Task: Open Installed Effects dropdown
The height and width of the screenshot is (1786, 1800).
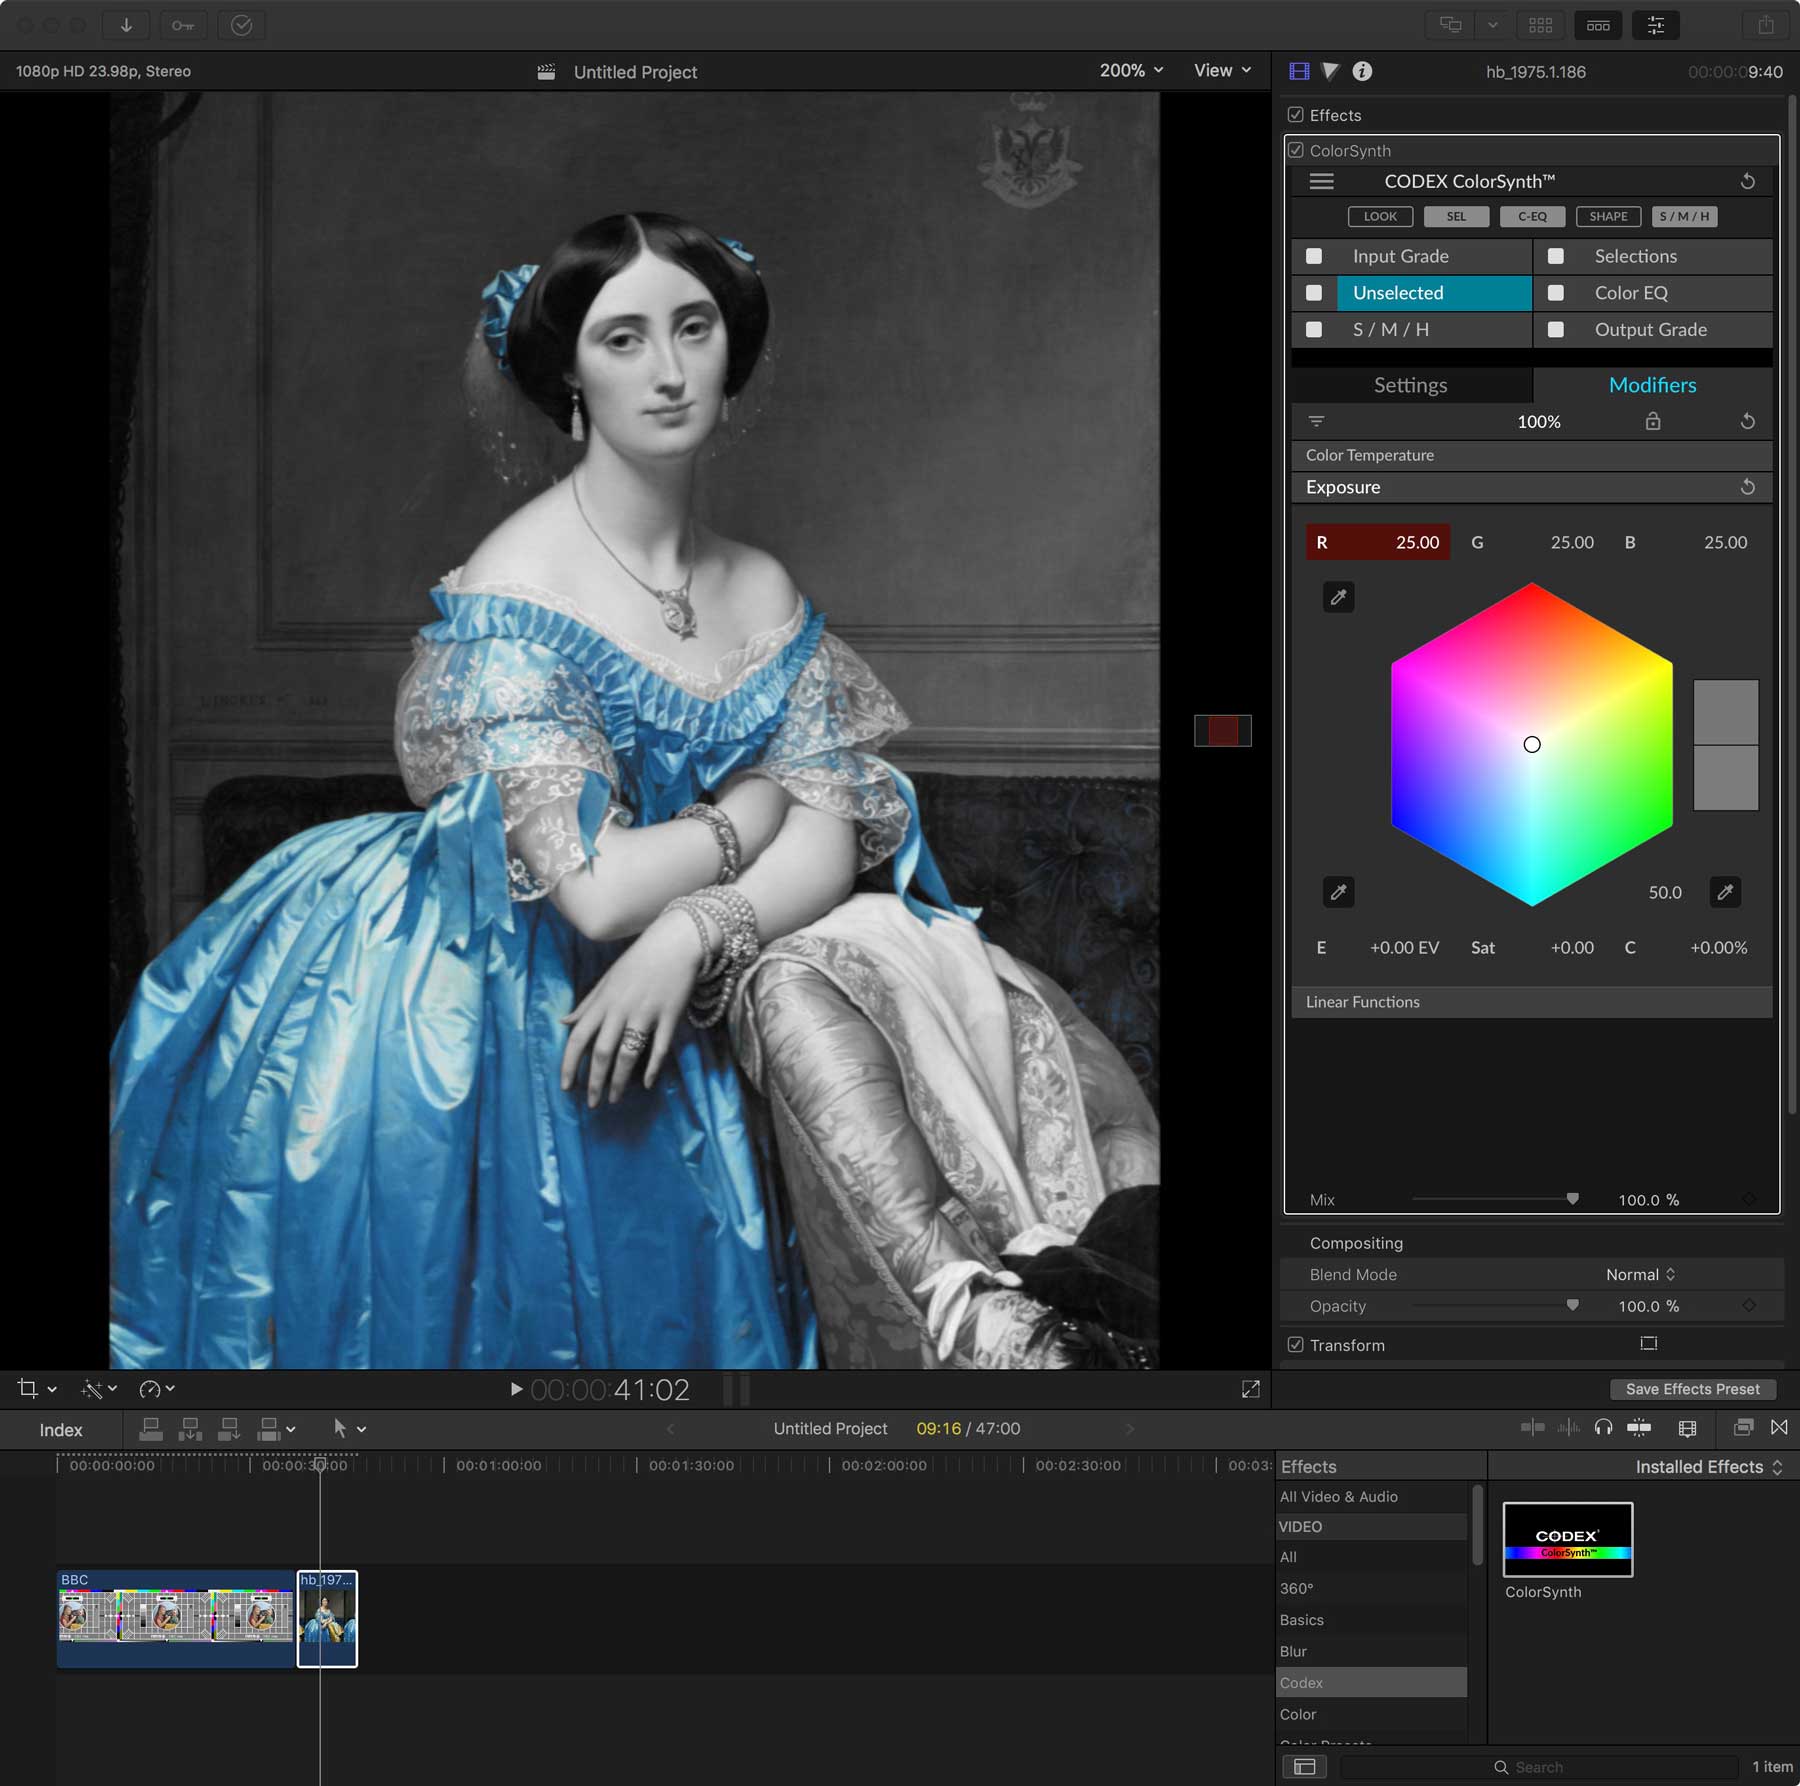Action: [x=1709, y=1467]
